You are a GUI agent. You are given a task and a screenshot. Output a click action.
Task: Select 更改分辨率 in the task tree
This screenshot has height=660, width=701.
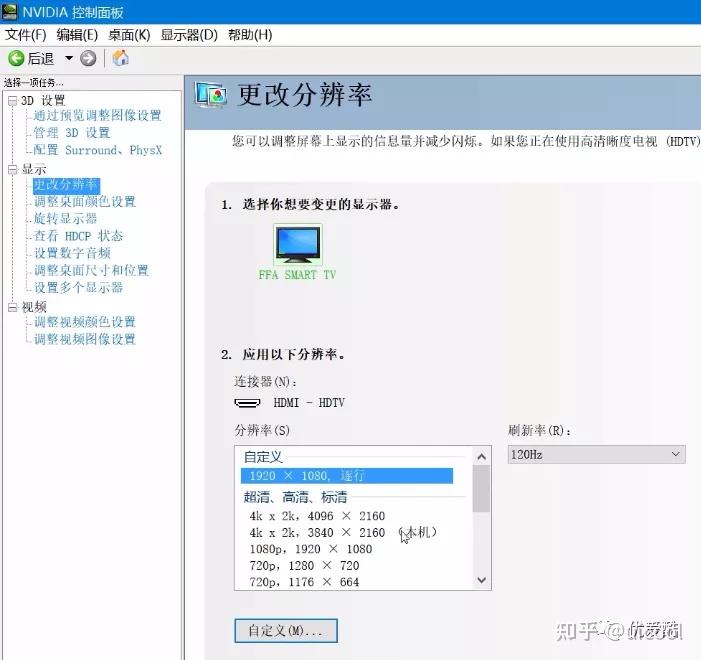(66, 185)
